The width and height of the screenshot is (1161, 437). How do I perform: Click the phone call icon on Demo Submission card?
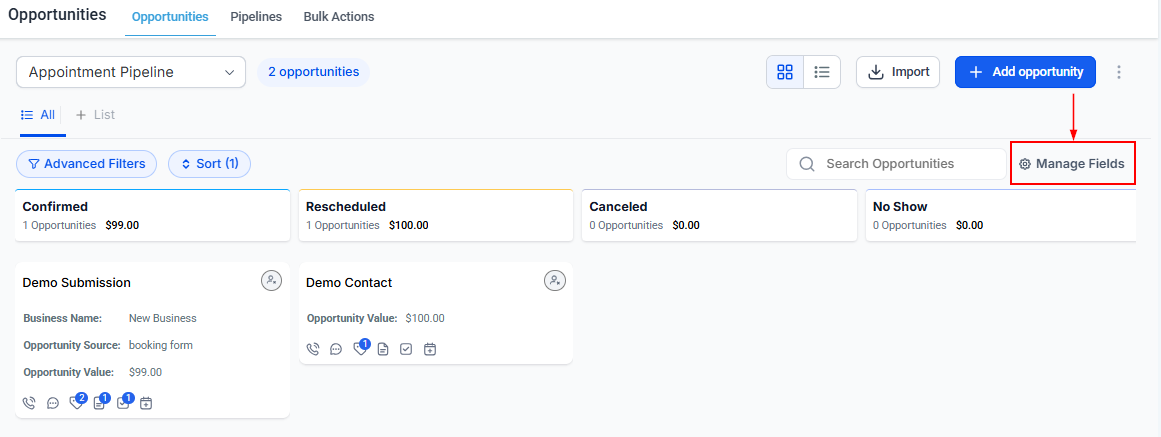pos(29,403)
